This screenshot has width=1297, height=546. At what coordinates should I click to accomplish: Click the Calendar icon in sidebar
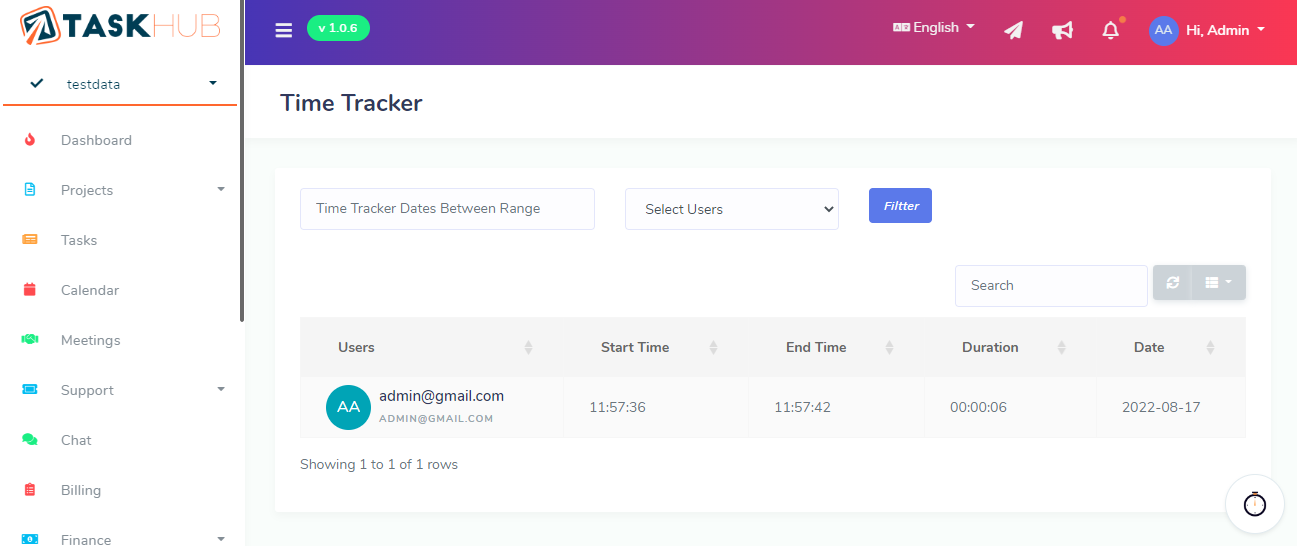[30, 289]
